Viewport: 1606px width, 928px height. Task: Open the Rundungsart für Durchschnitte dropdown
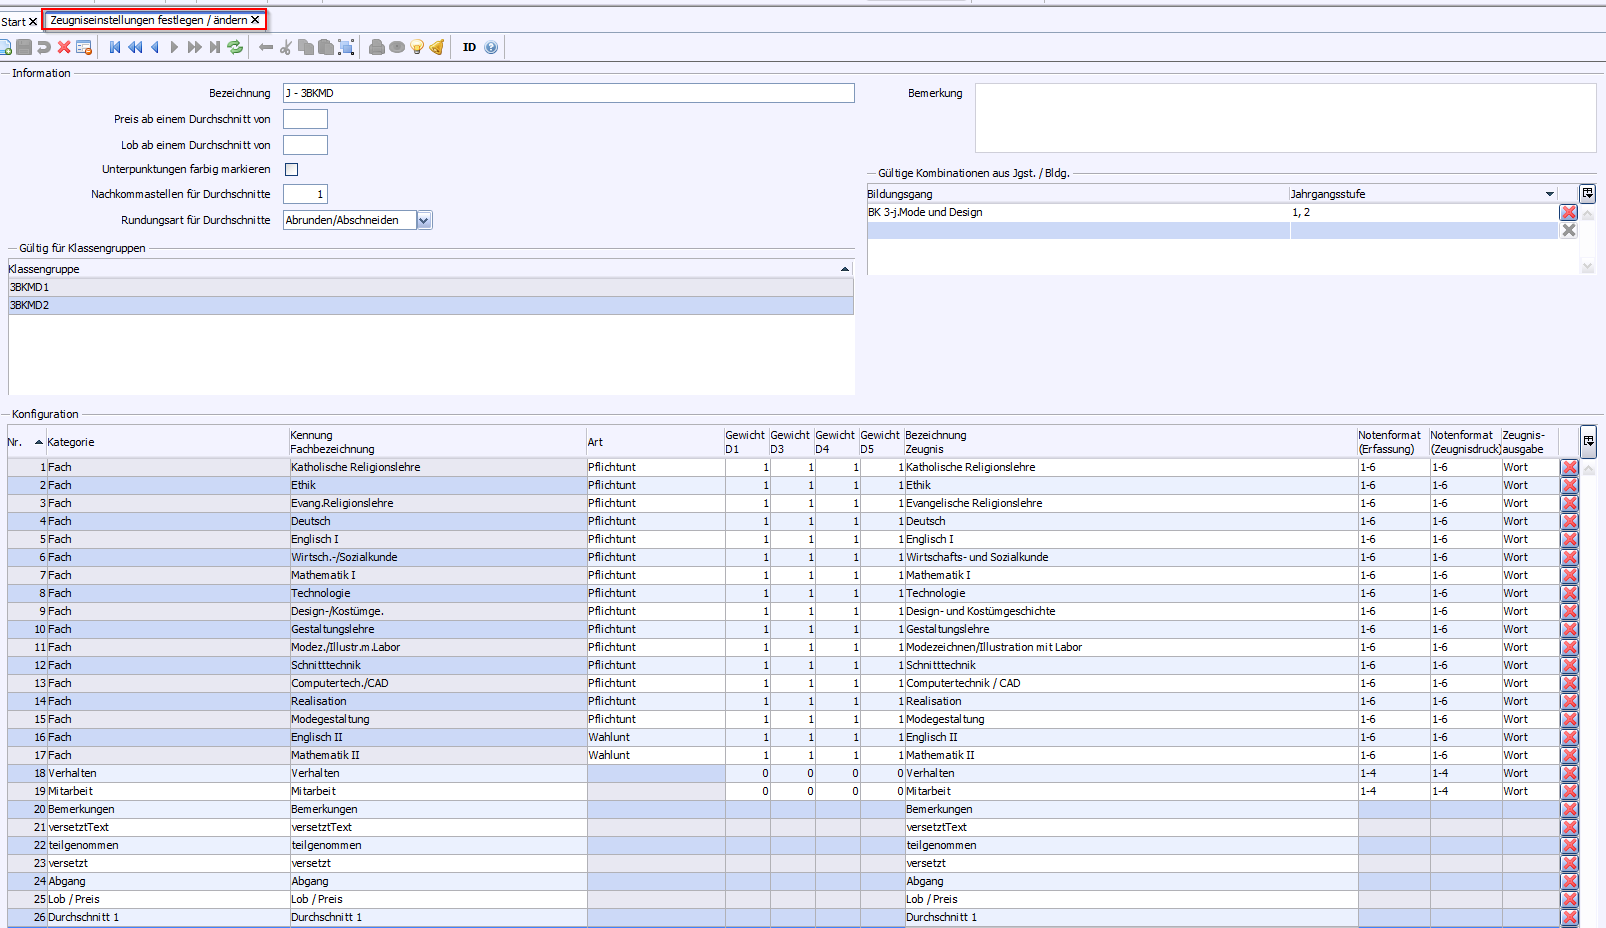click(424, 221)
